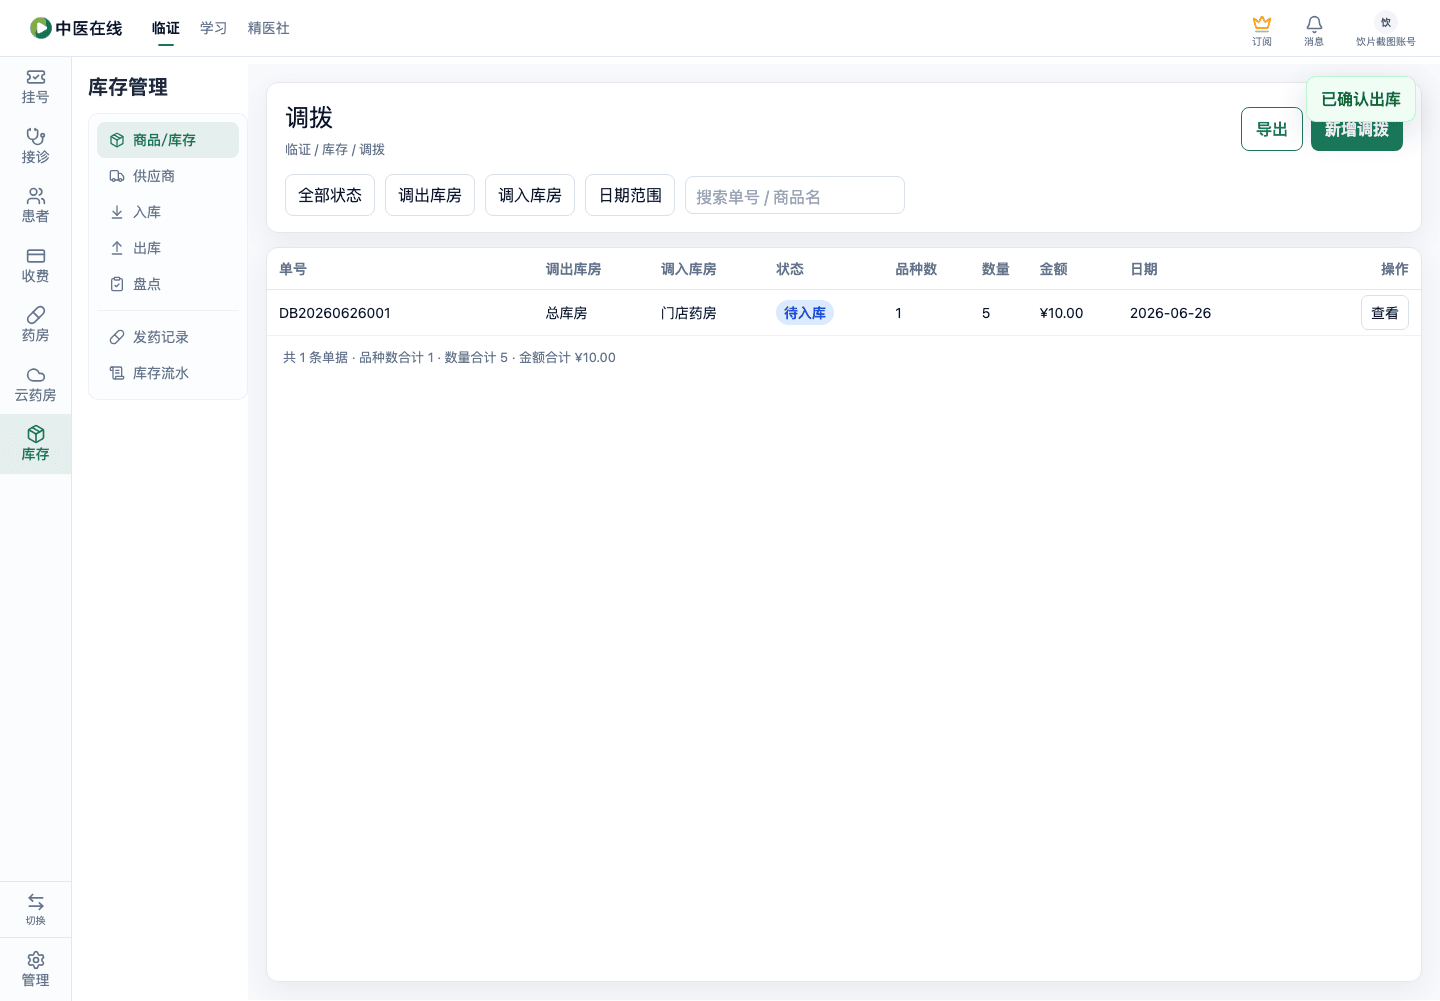Switch to the 精医社 top tab
Image resolution: width=1440 pixels, height=1001 pixels.
click(269, 28)
